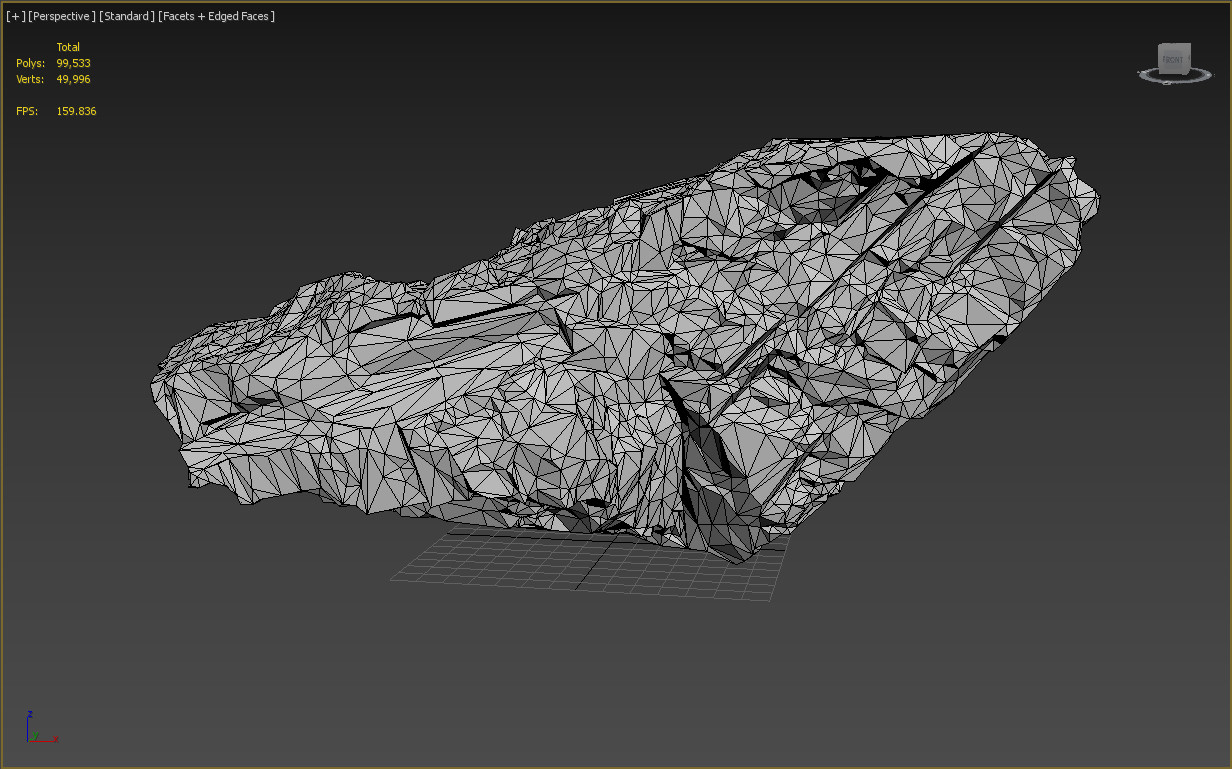The image size is (1232, 769).
Task: Click the FPS readout showing 159.836
Action: pyautogui.click(x=74, y=111)
